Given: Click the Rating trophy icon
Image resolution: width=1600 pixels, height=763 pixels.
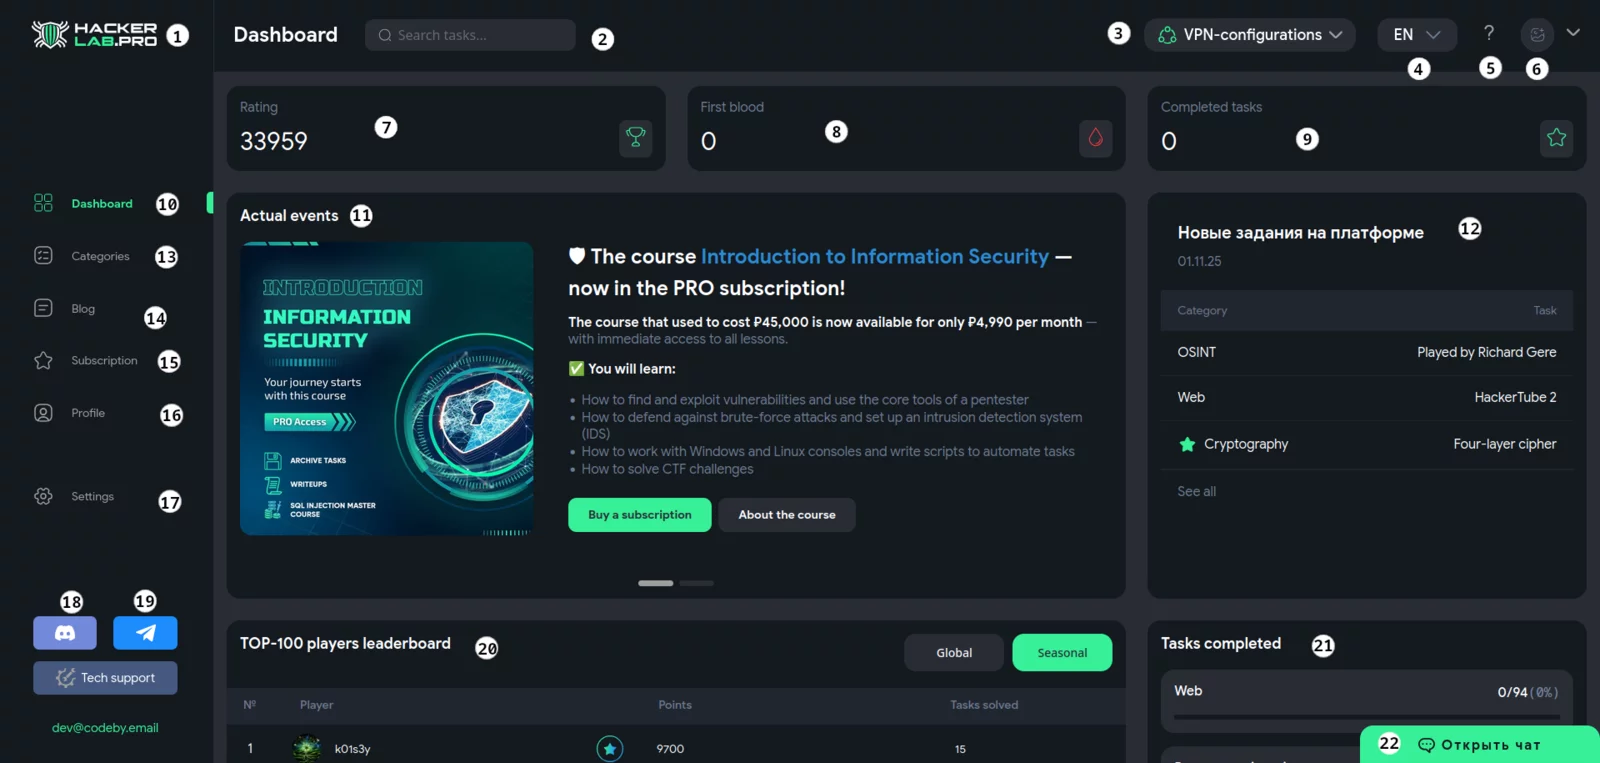Looking at the screenshot, I should point(635,138).
